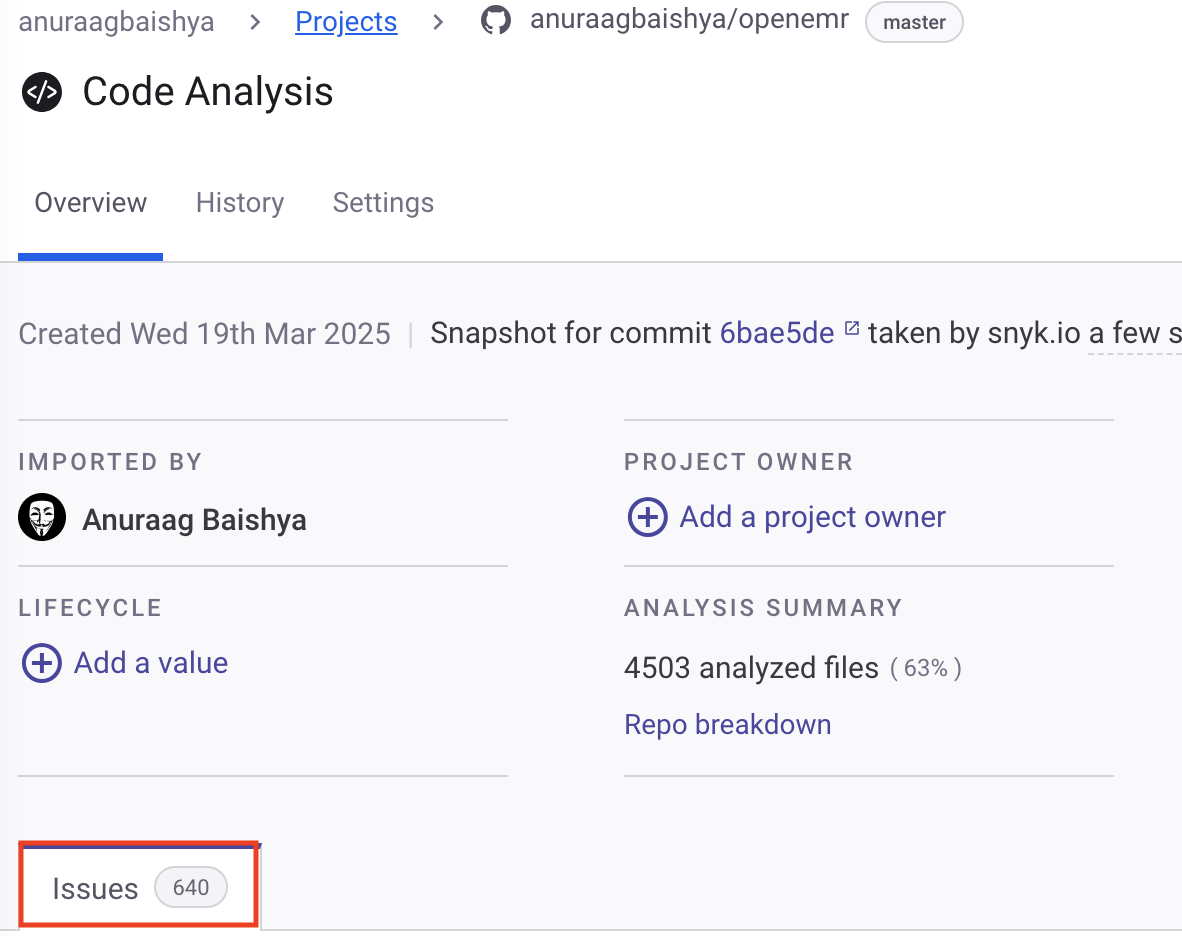Switch to the History tab
This screenshot has width=1182, height=936.
click(240, 203)
